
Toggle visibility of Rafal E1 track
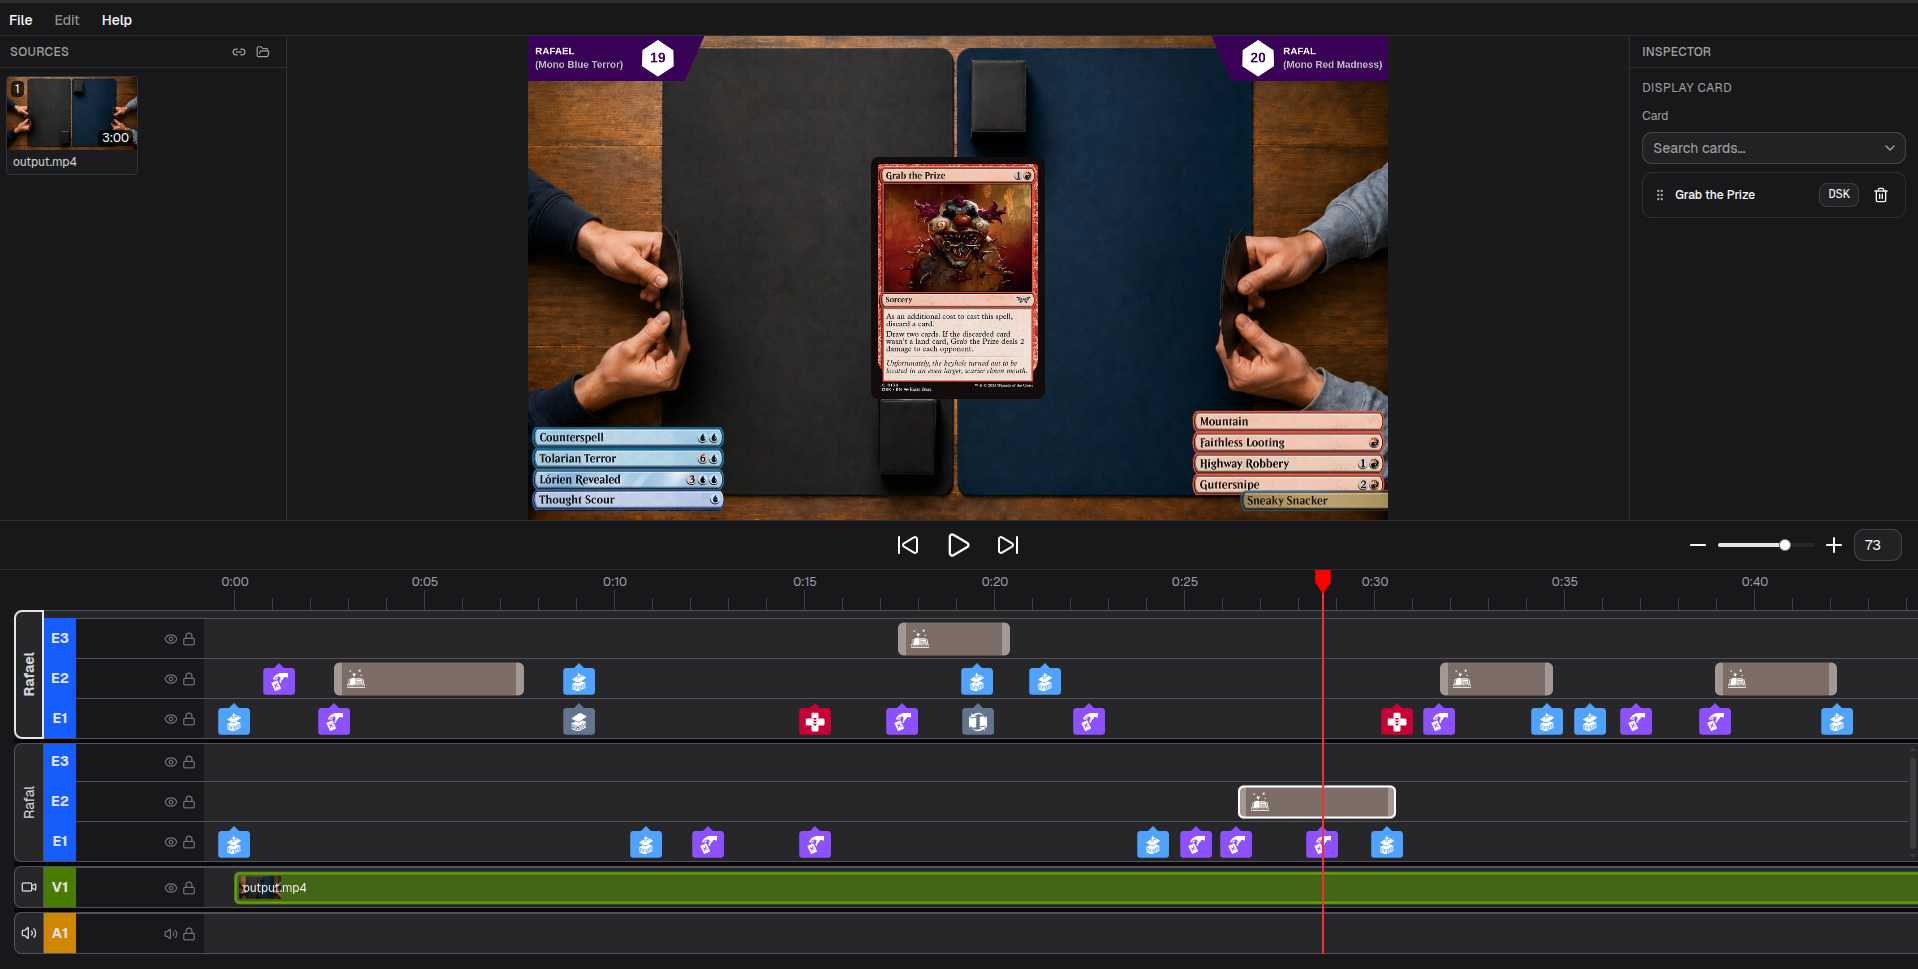tap(171, 842)
